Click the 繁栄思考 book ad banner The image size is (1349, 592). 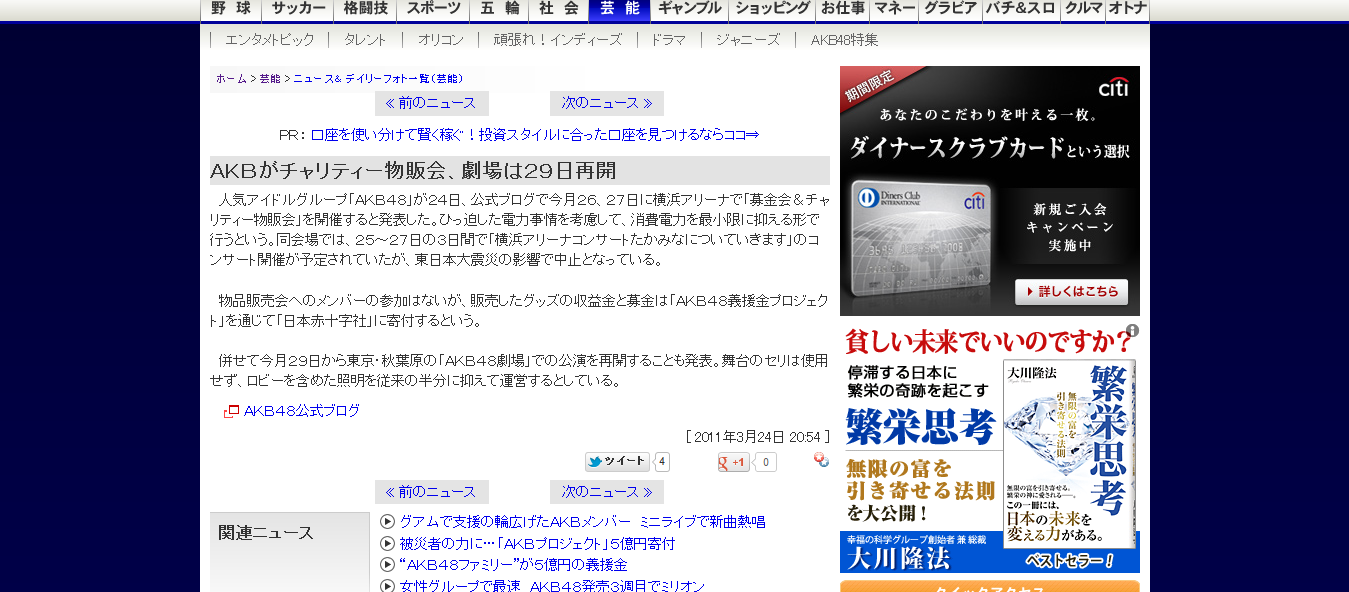point(990,449)
